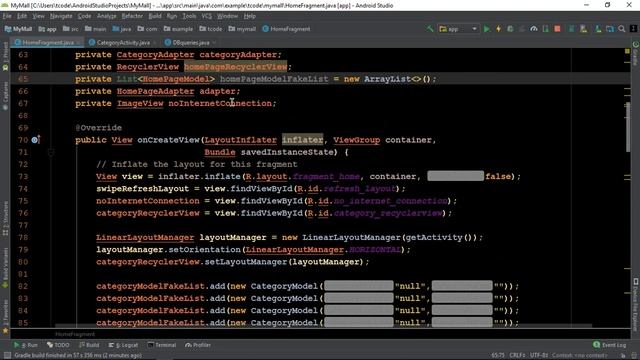The image size is (640, 360).
Task: Open the Profile app speedometer icon
Action: click(533, 29)
